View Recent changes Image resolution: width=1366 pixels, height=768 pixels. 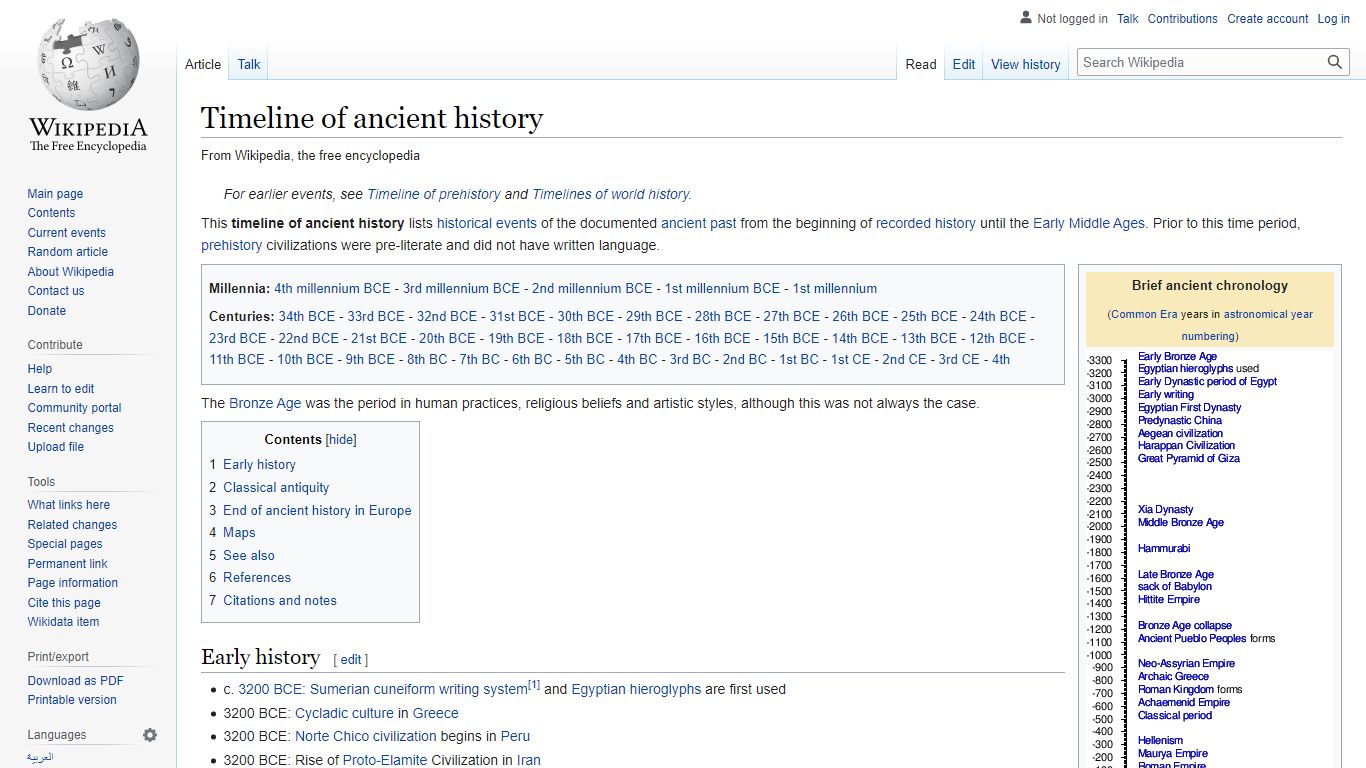(70, 428)
